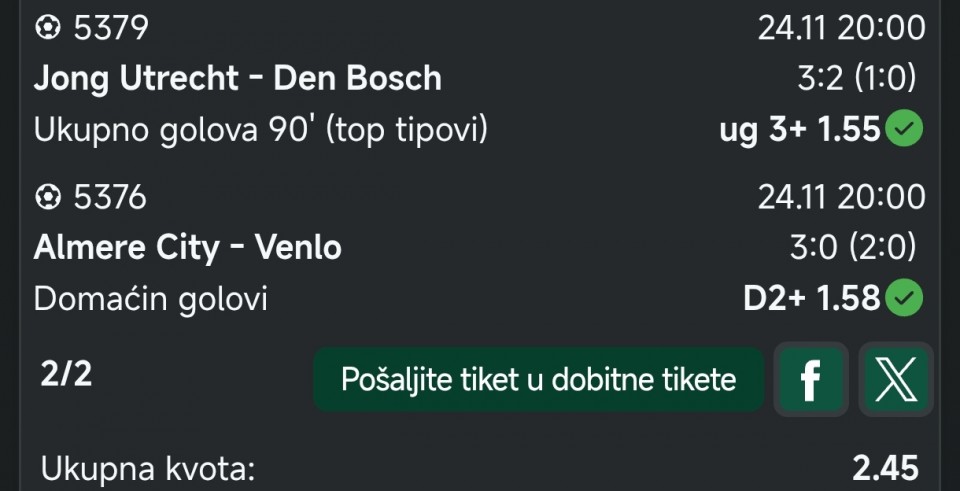The image size is (960, 491).
Task: Click the match code 5376
Action: point(111,198)
